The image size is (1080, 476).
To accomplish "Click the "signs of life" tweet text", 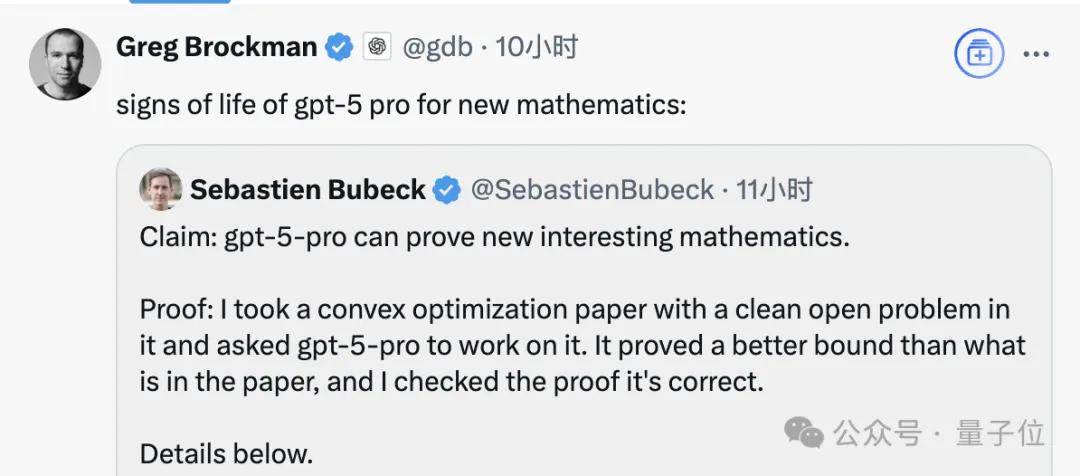I will tap(401, 104).
